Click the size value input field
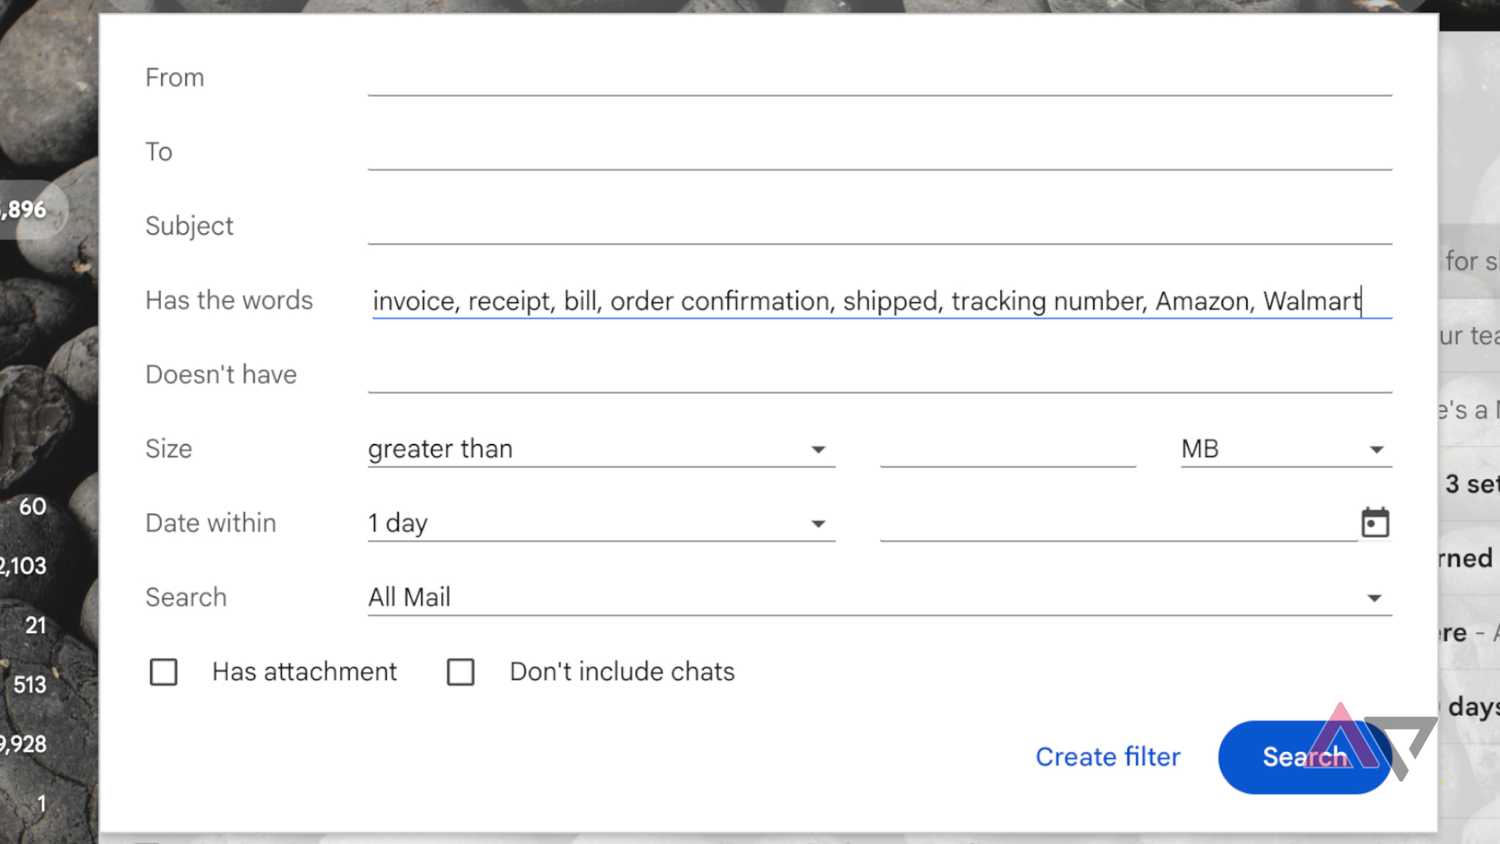 click(1008, 449)
